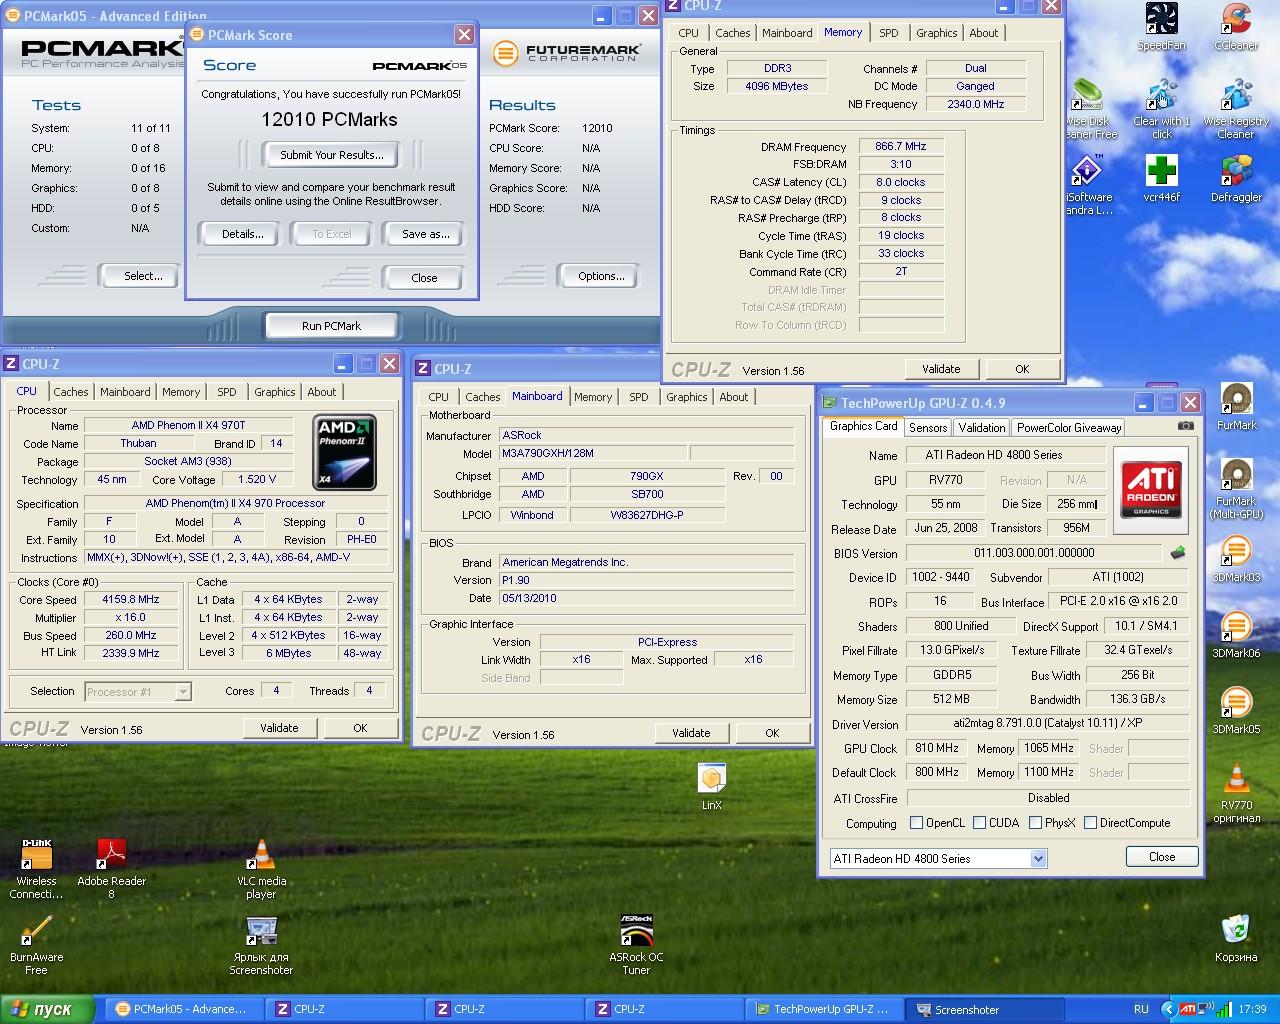Click Save as button in PCMark Score
1280x1024 pixels.
pos(426,234)
